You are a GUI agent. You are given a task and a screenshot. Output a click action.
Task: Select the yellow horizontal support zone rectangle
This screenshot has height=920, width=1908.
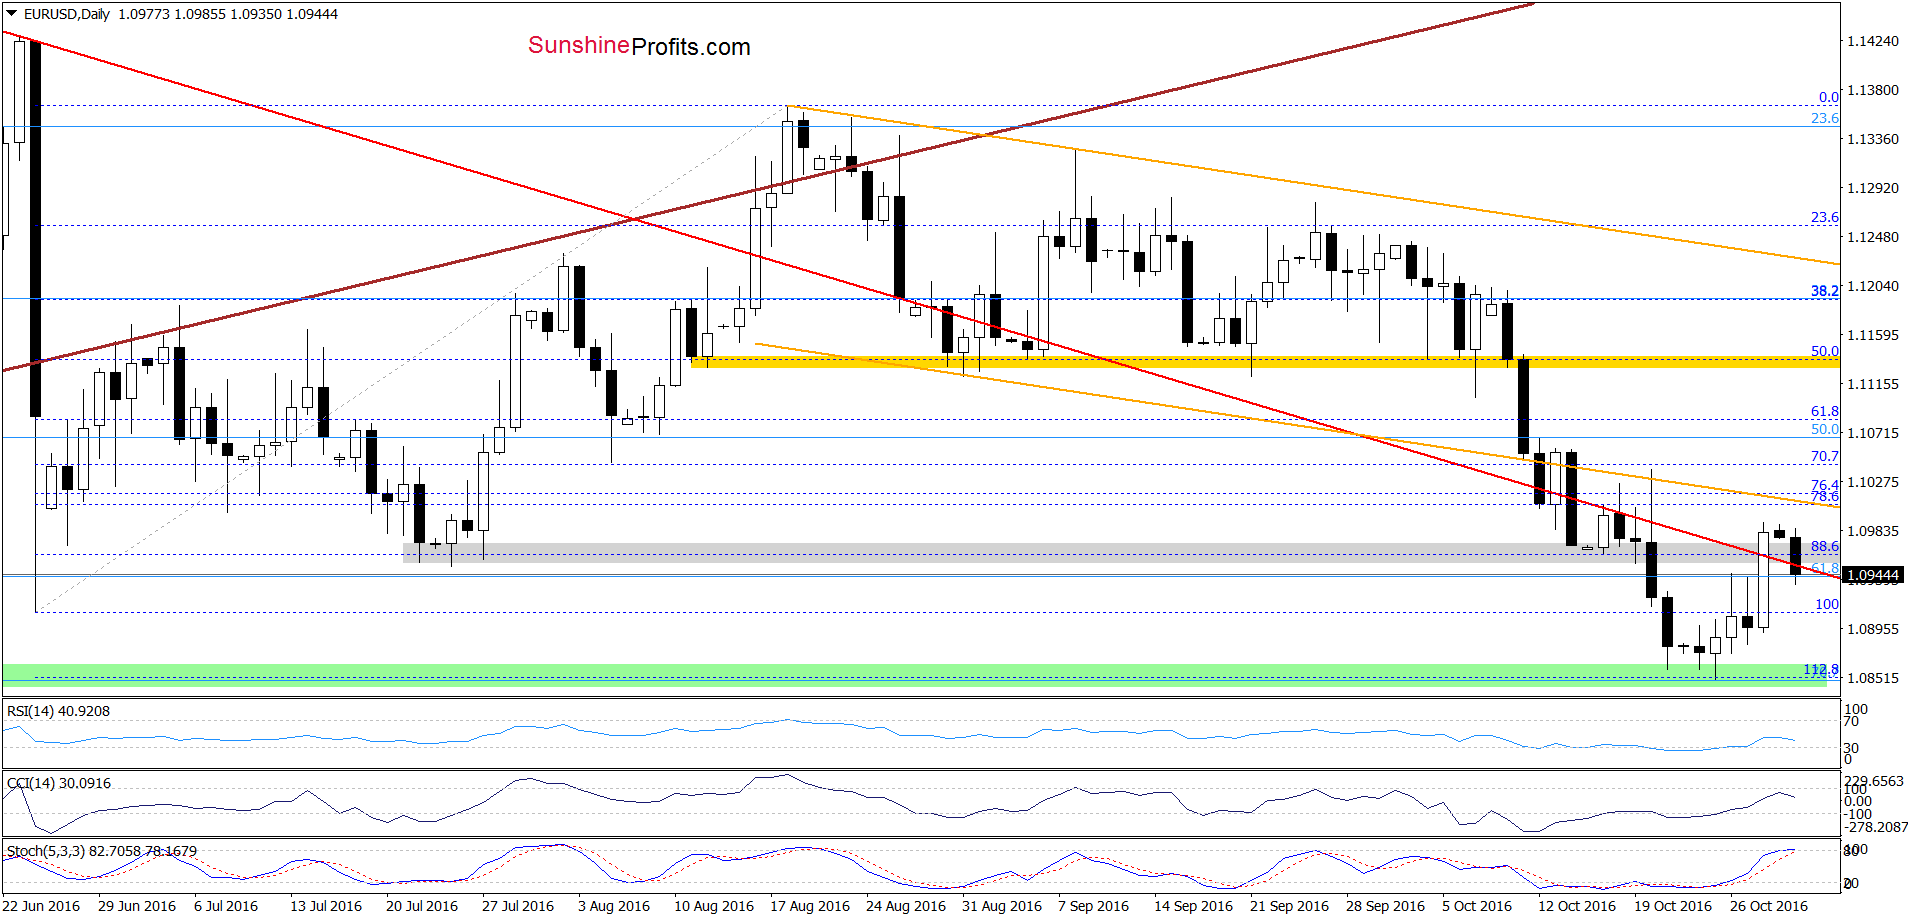1265,361
